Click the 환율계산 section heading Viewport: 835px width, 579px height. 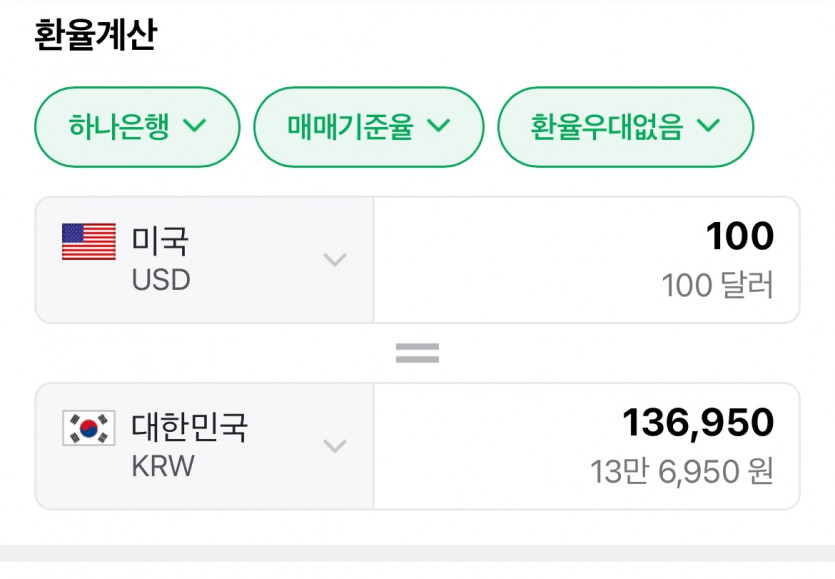95,36
